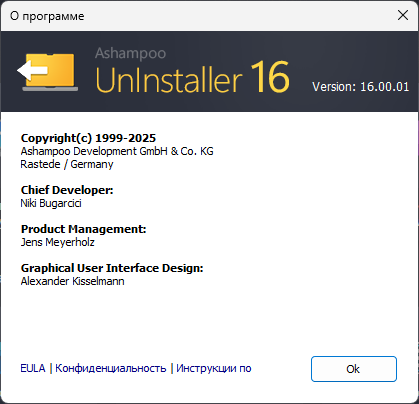Image resolution: width=419 pixels, height=404 pixels.
Task: Click the Product Management heading
Action: [83, 229]
